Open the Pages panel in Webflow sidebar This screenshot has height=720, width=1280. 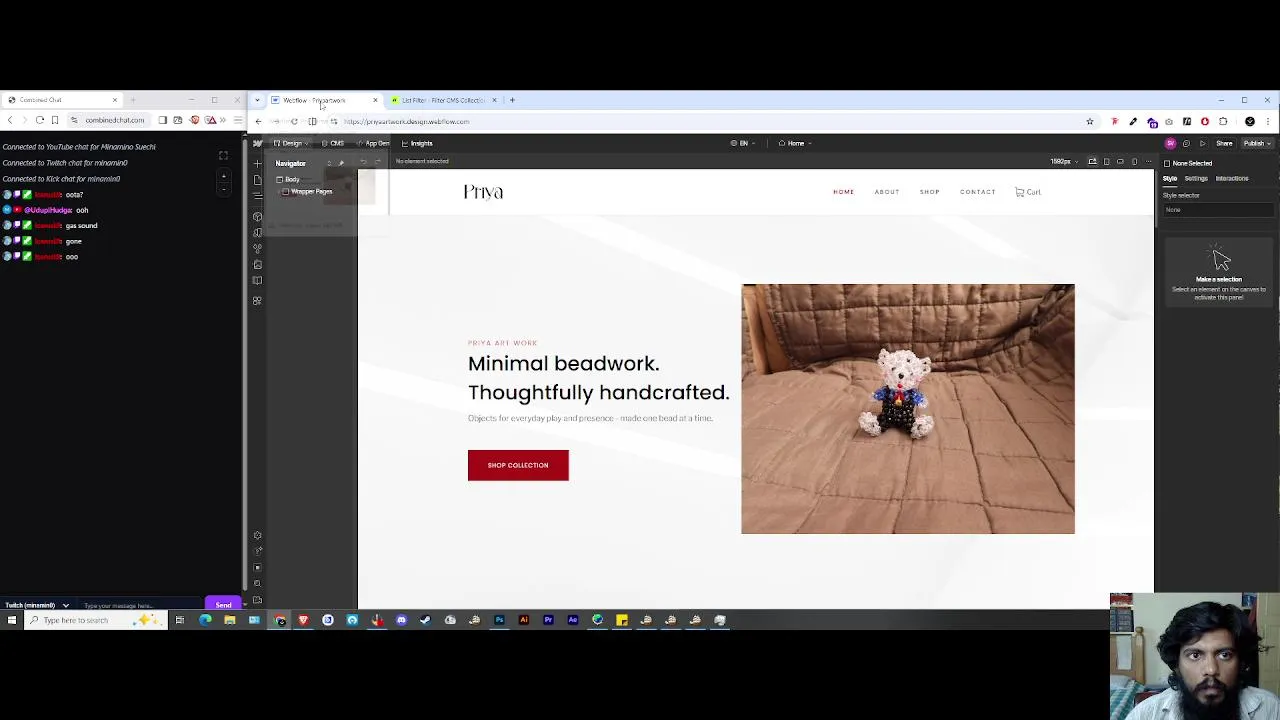tap(258, 180)
